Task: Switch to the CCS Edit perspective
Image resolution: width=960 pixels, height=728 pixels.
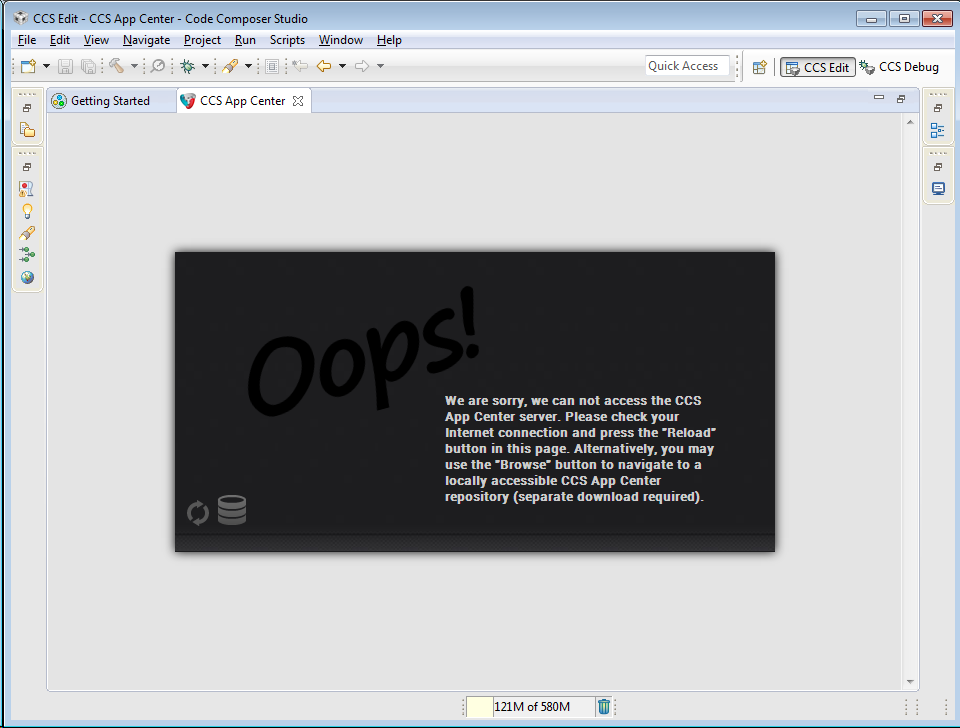Action: [x=817, y=67]
